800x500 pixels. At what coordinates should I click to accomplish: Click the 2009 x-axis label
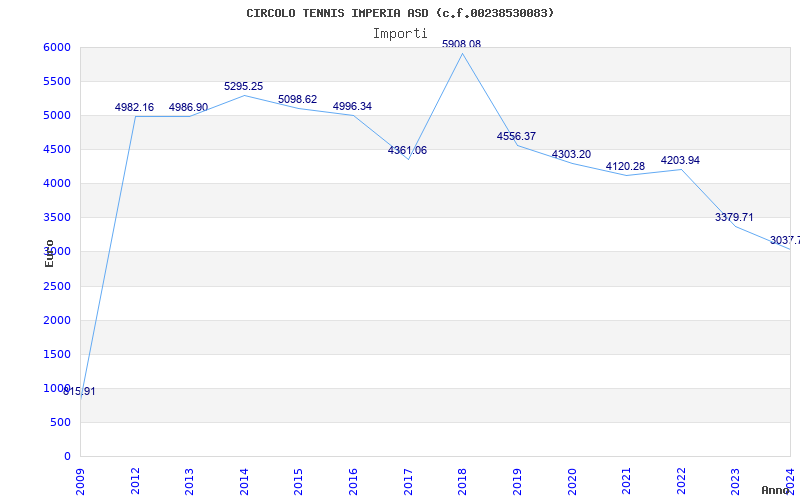click(80, 481)
